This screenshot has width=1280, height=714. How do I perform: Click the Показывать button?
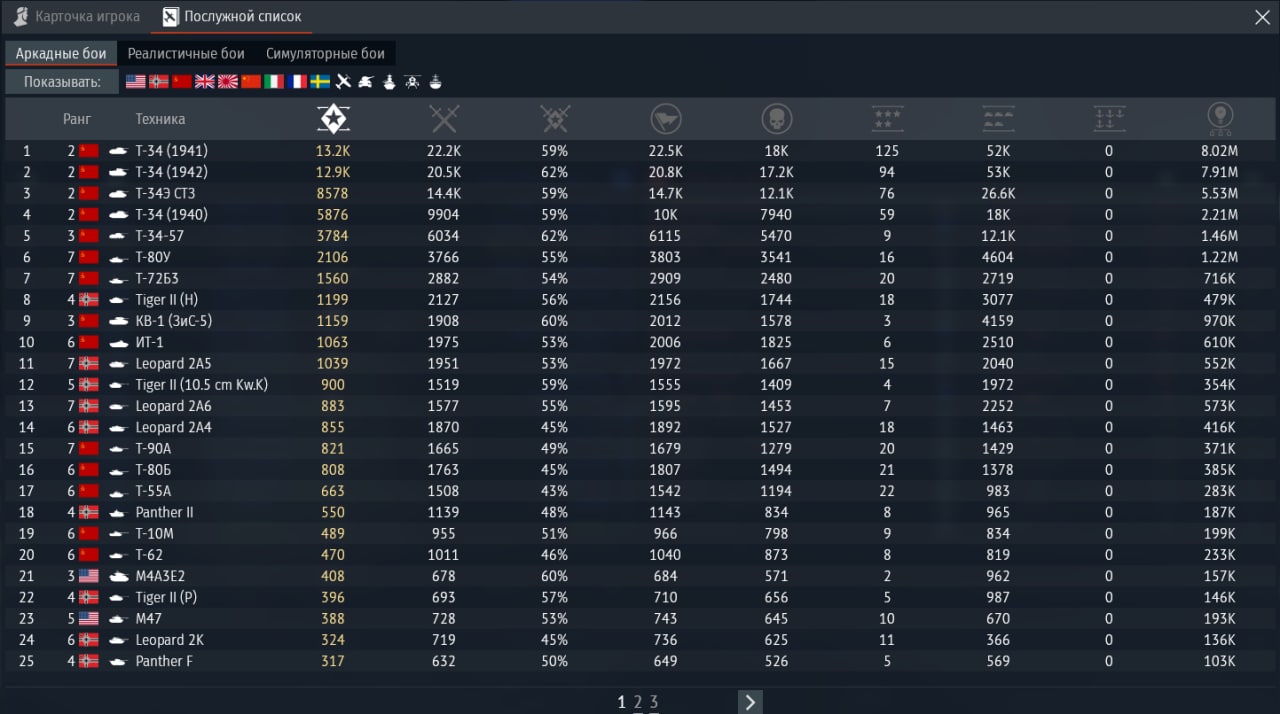[x=62, y=82]
